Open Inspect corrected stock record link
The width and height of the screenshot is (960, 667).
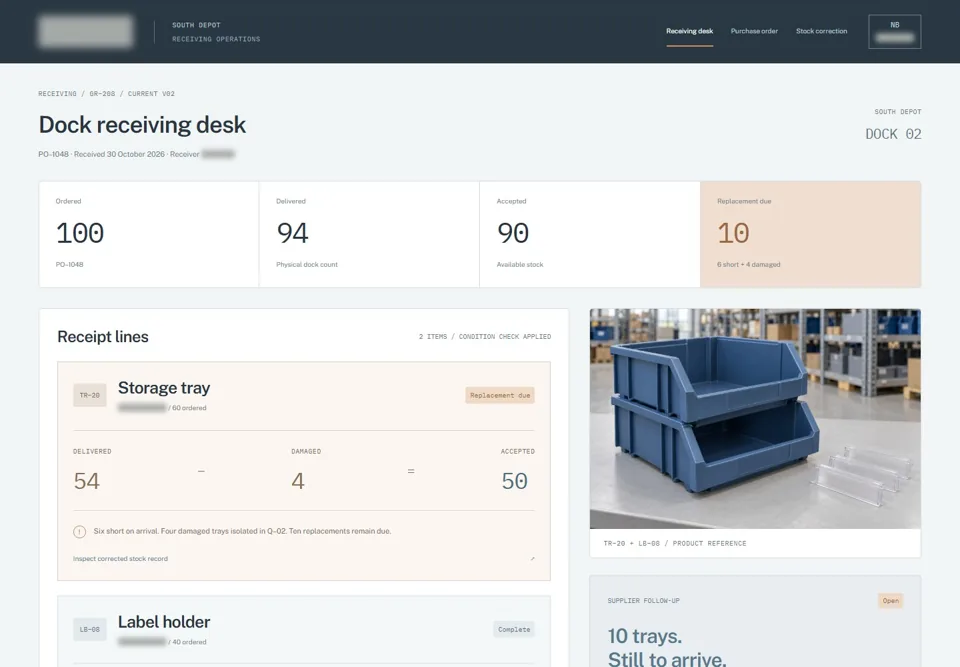[120, 559]
